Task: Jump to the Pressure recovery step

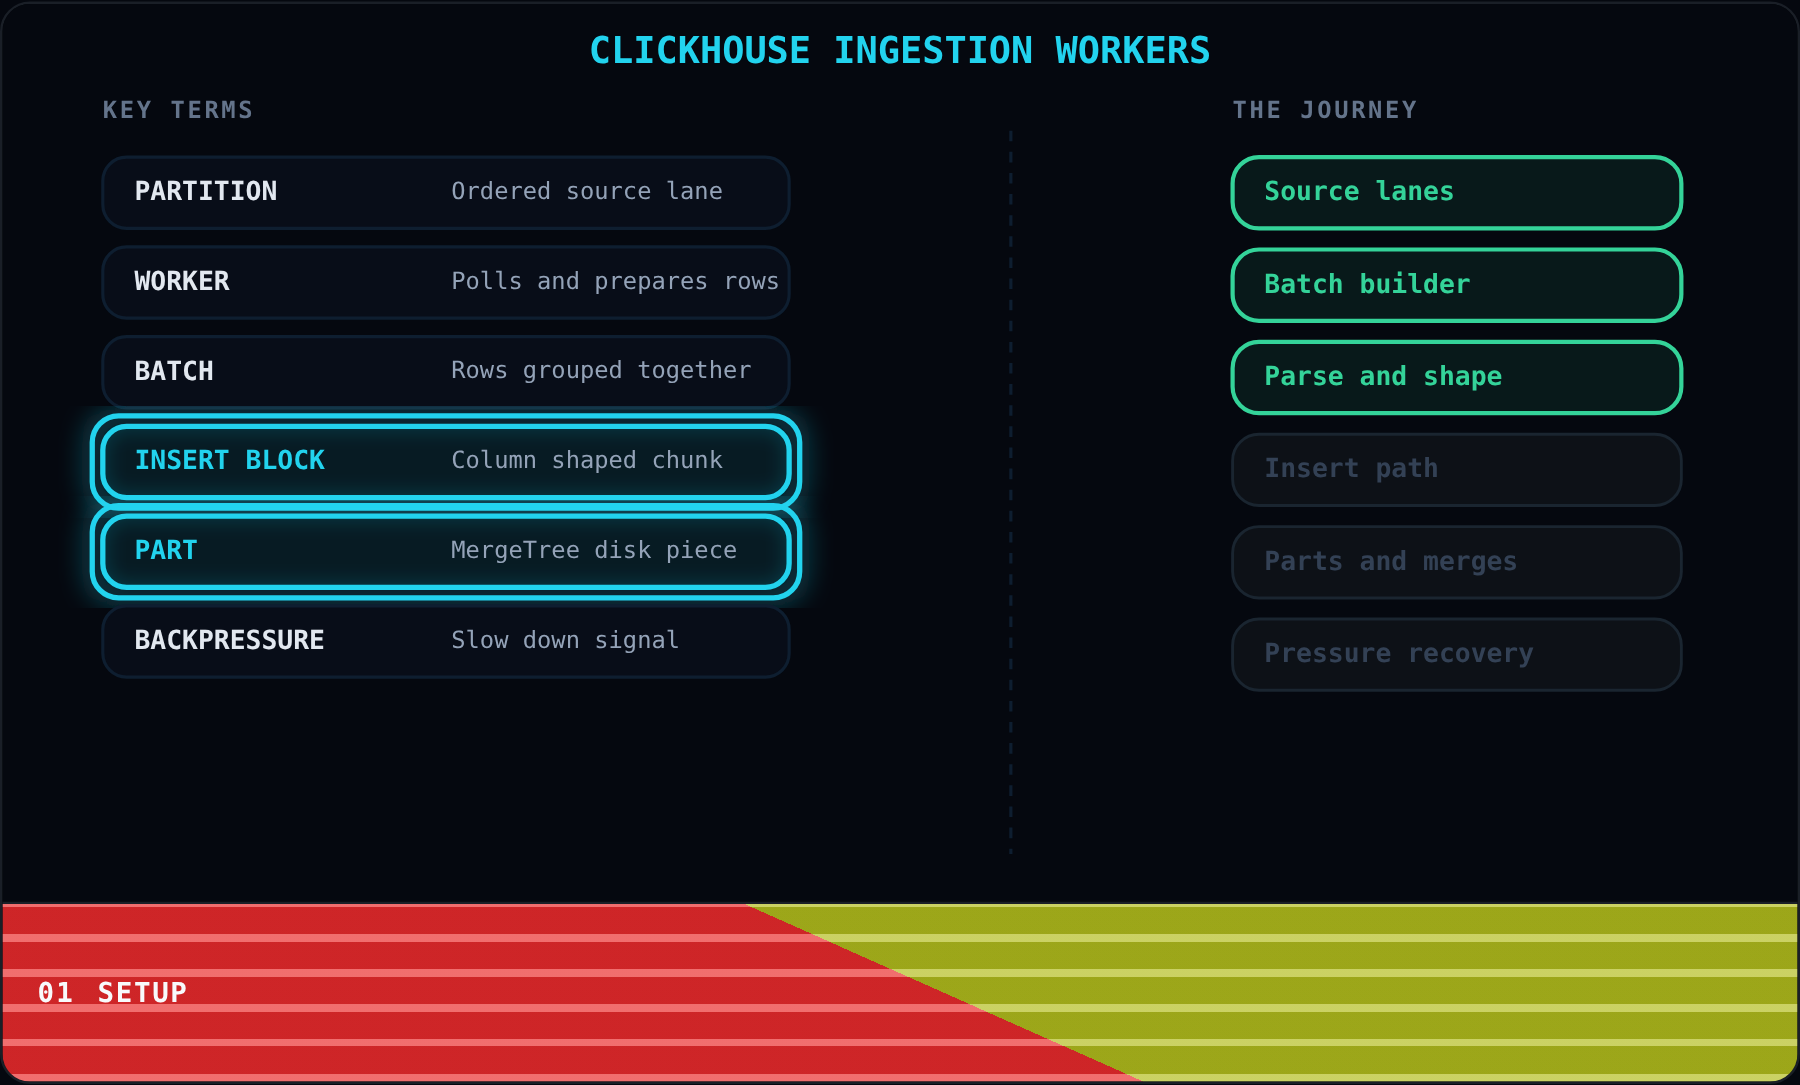Action: tap(1456, 654)
